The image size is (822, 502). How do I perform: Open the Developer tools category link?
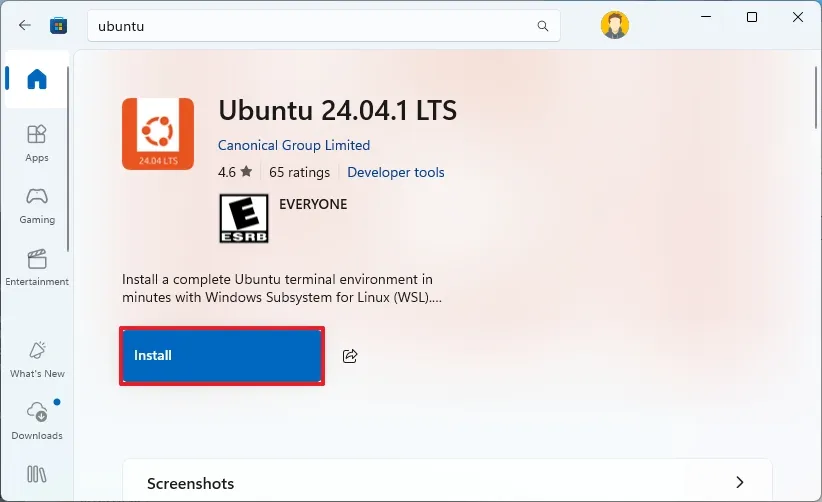pos(396,172)
